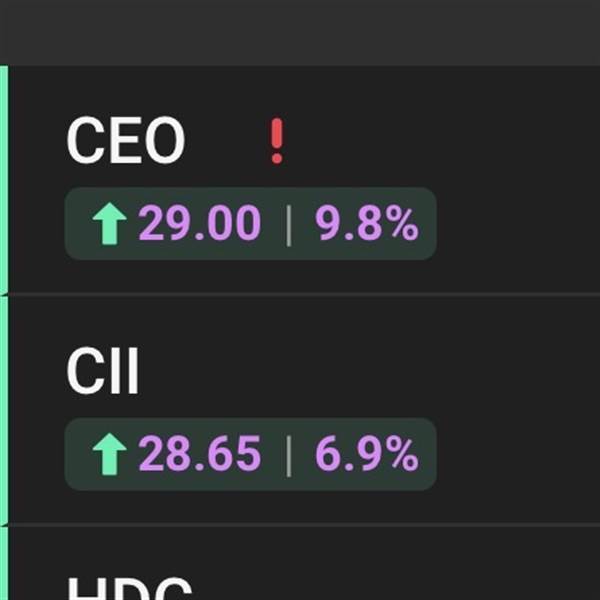Click the green edge indicator on CII row
600x600 pixels.
click(3, 410)
